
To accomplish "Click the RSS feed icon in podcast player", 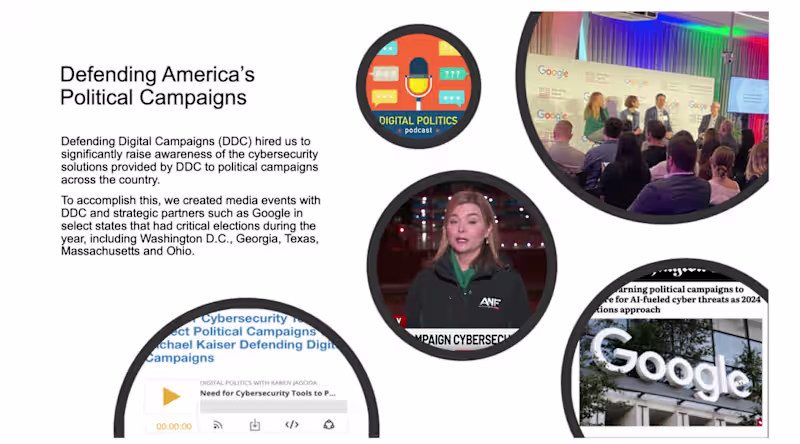I will click(x=218, y=425).
